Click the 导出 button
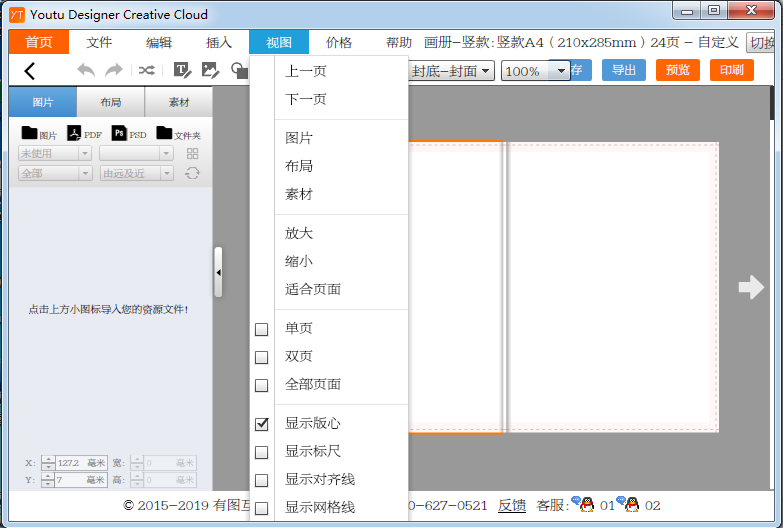The height and width of the screenshot is (528, 783). click(x=624, y=70)
